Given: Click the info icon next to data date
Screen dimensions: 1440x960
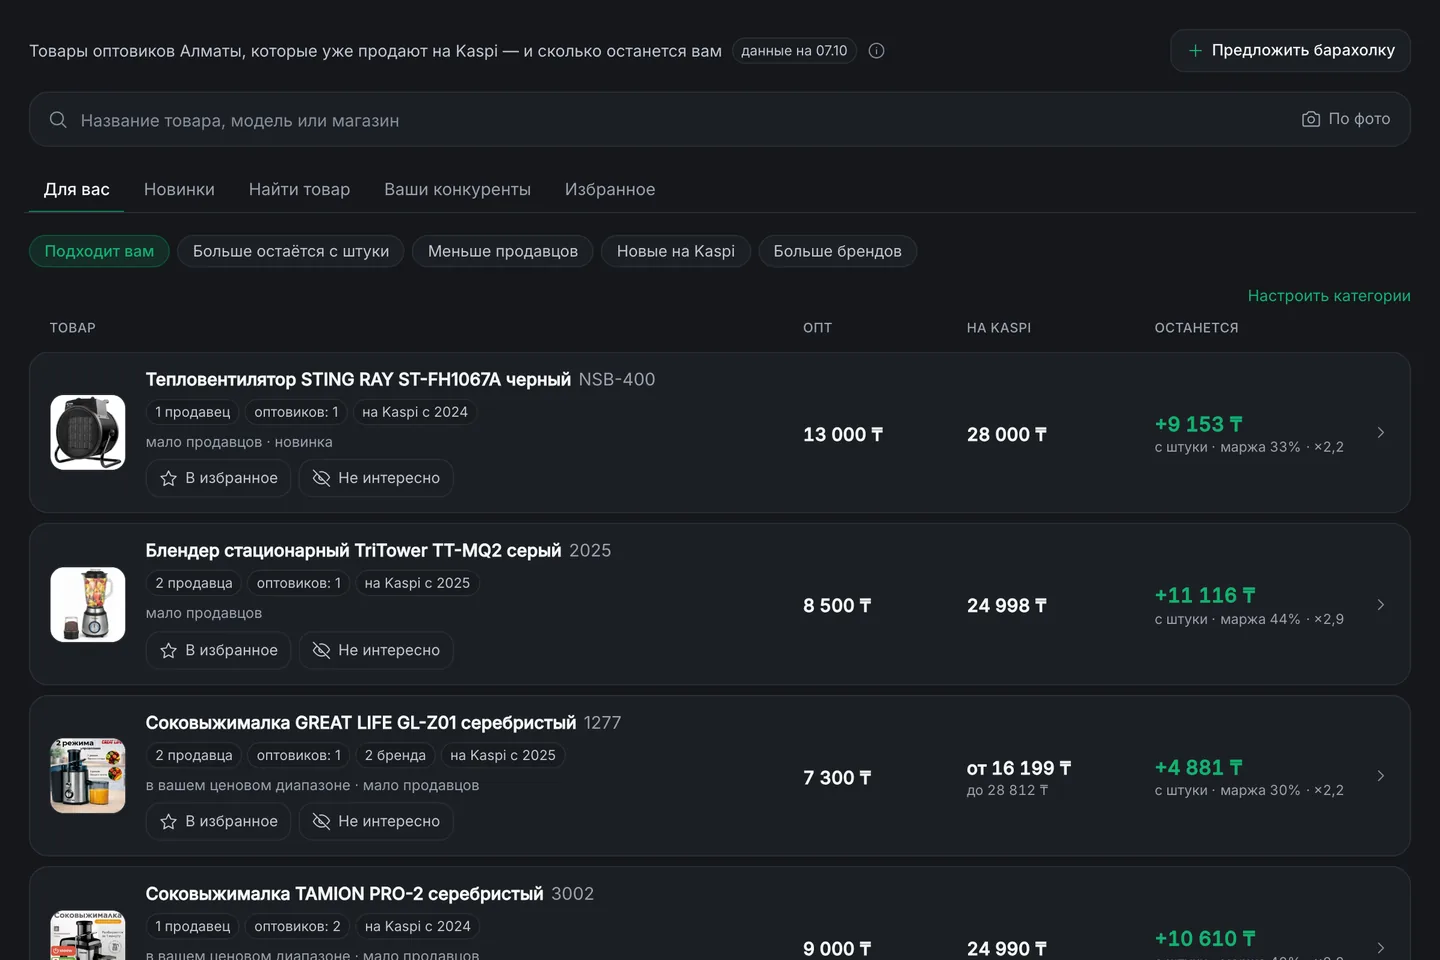Looking at the screenshot, I should pos(876,51).
